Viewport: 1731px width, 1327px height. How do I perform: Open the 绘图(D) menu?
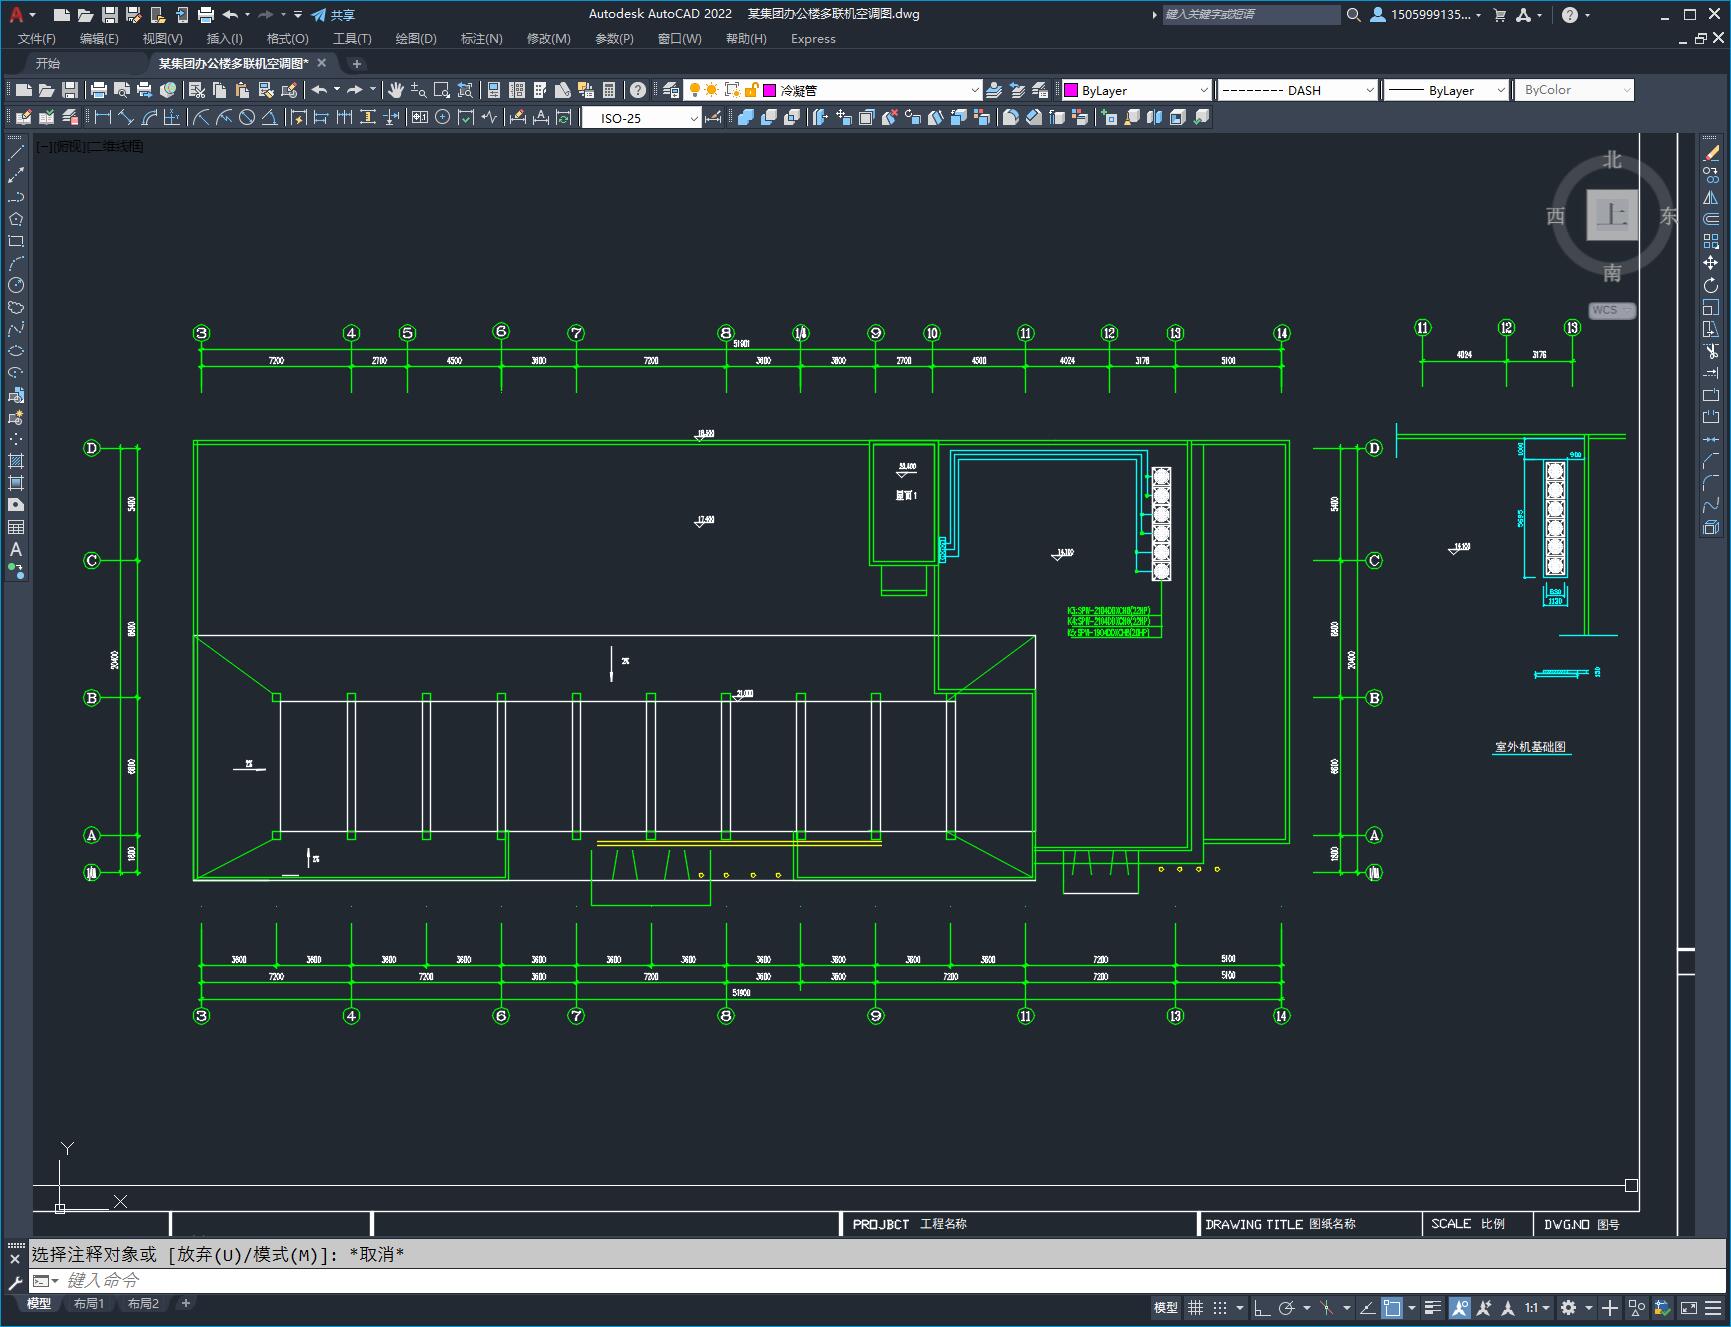point(416,39)
